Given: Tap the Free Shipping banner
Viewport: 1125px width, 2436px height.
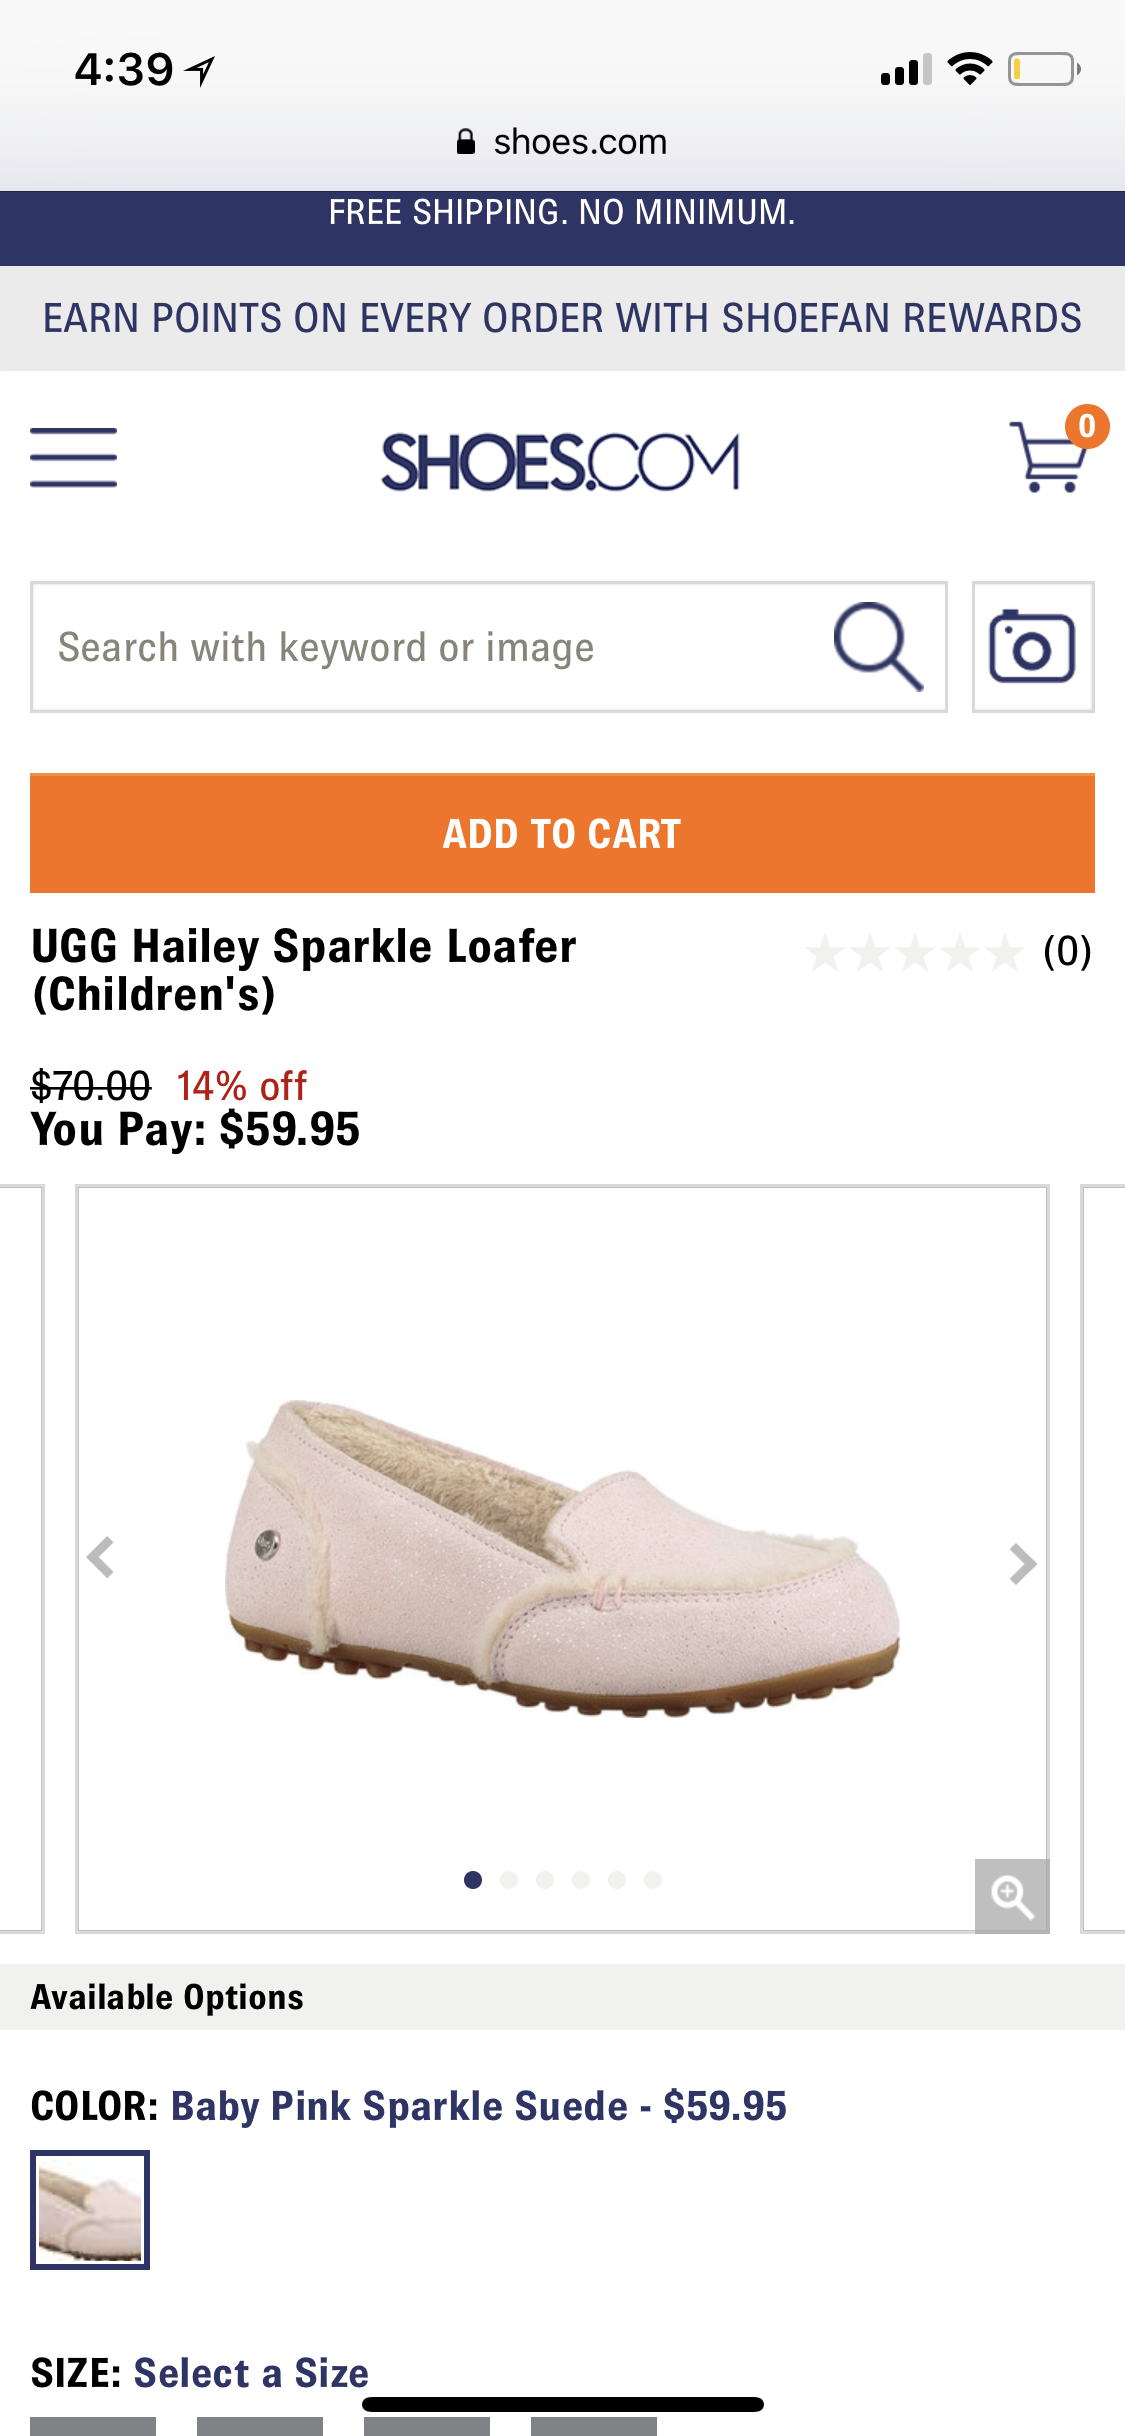Looking at the screenshot, I should [x=562, y=214].
